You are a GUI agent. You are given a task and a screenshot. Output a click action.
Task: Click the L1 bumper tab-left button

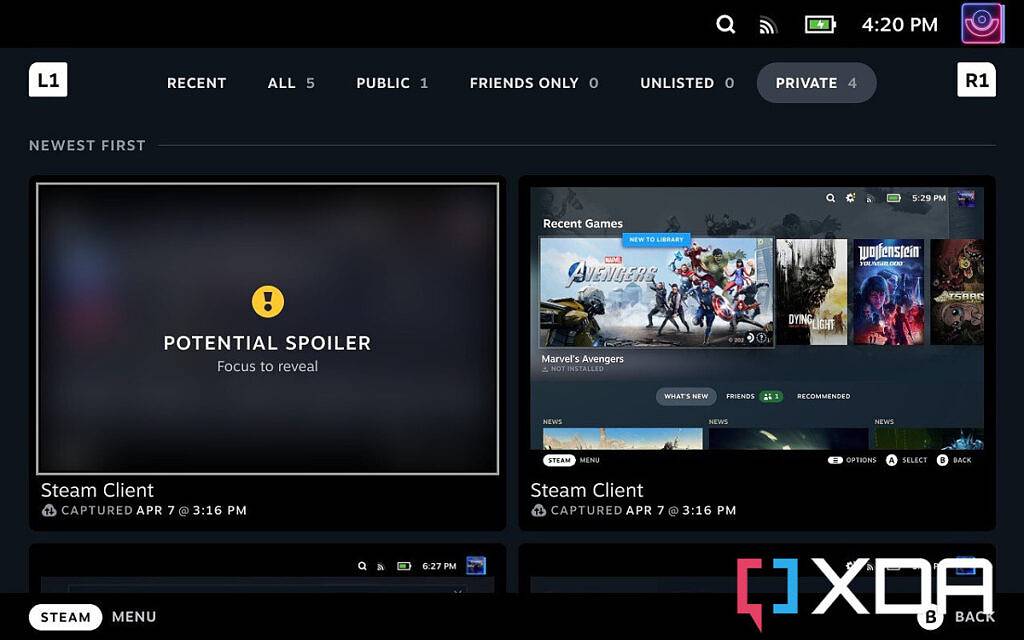click(48, 80)
